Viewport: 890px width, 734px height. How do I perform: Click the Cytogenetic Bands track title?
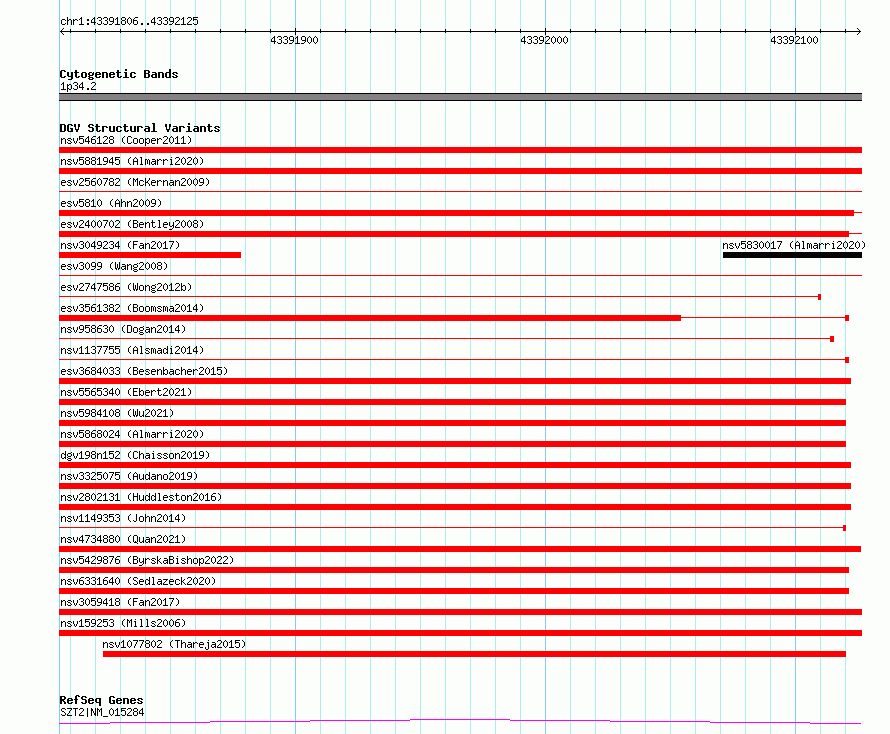[119, 74]
